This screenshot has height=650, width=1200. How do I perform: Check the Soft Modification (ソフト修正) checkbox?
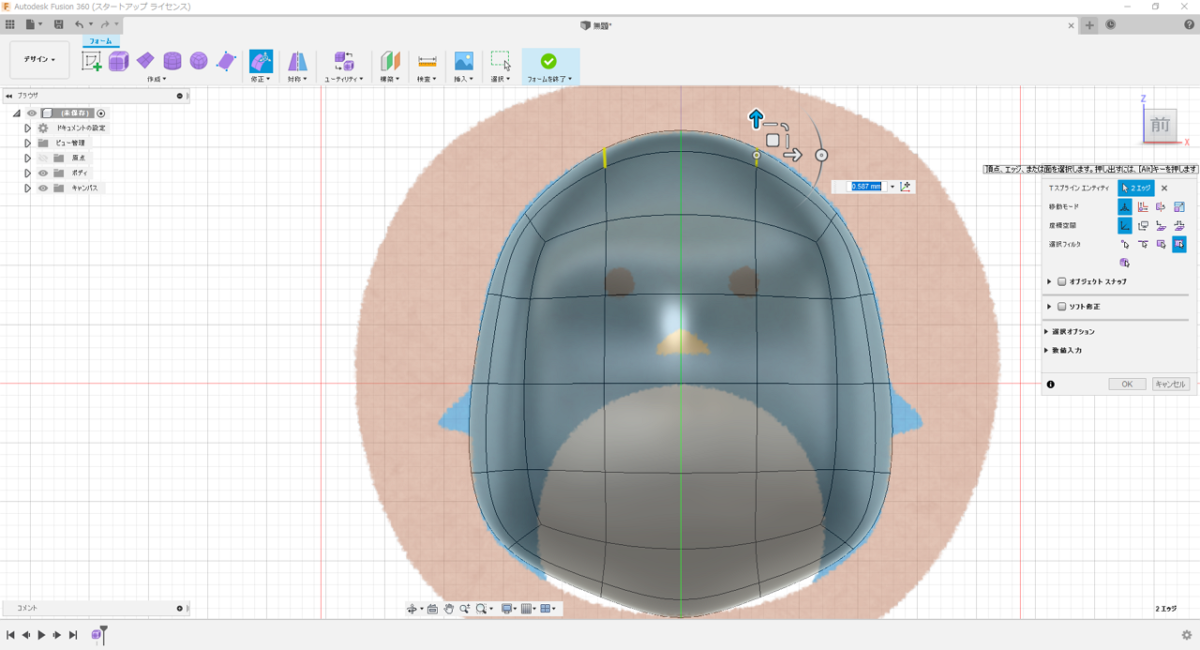(1062, 306)
